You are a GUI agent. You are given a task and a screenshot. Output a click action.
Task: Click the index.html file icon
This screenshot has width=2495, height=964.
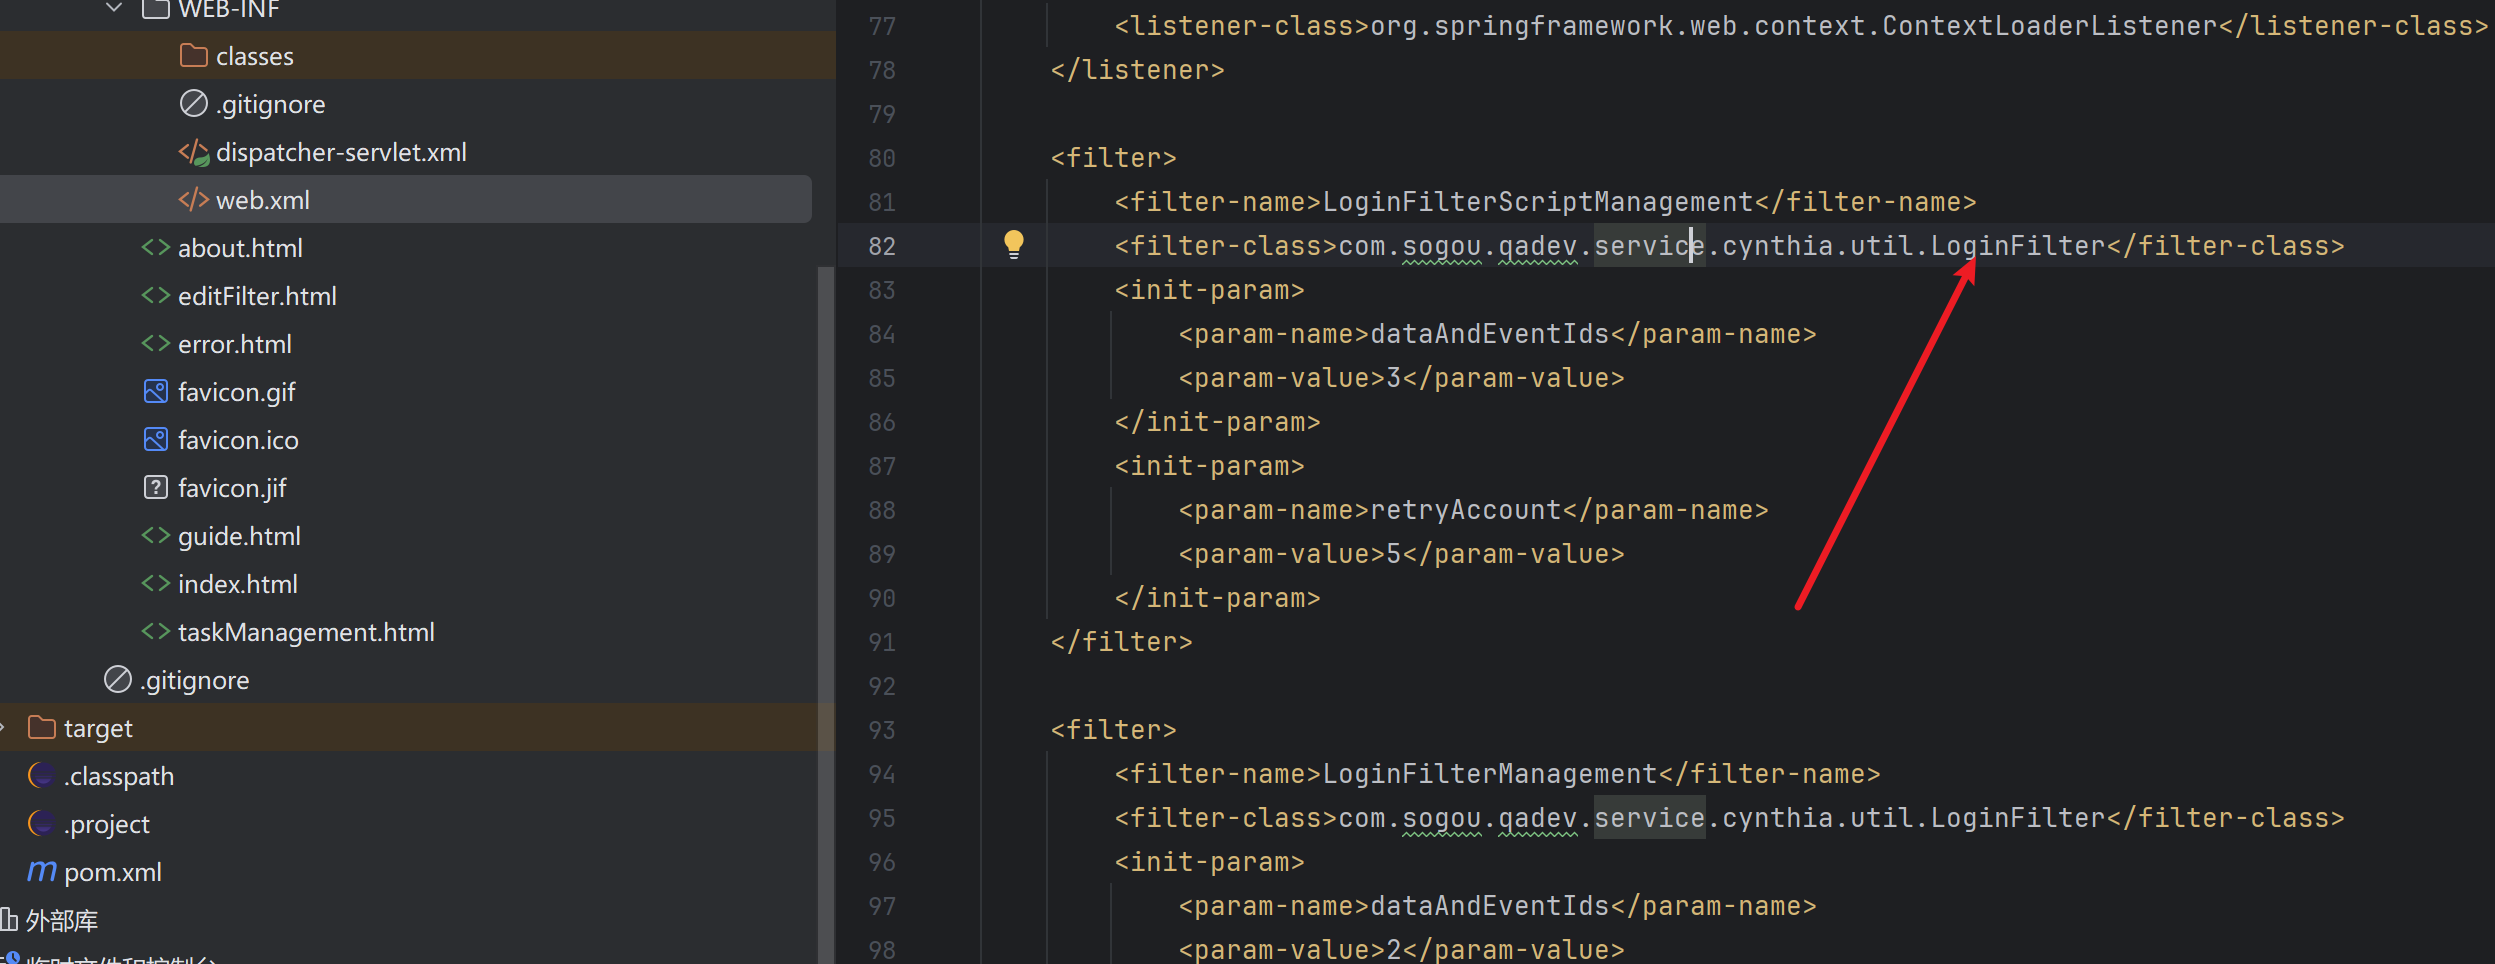(155, 583)
